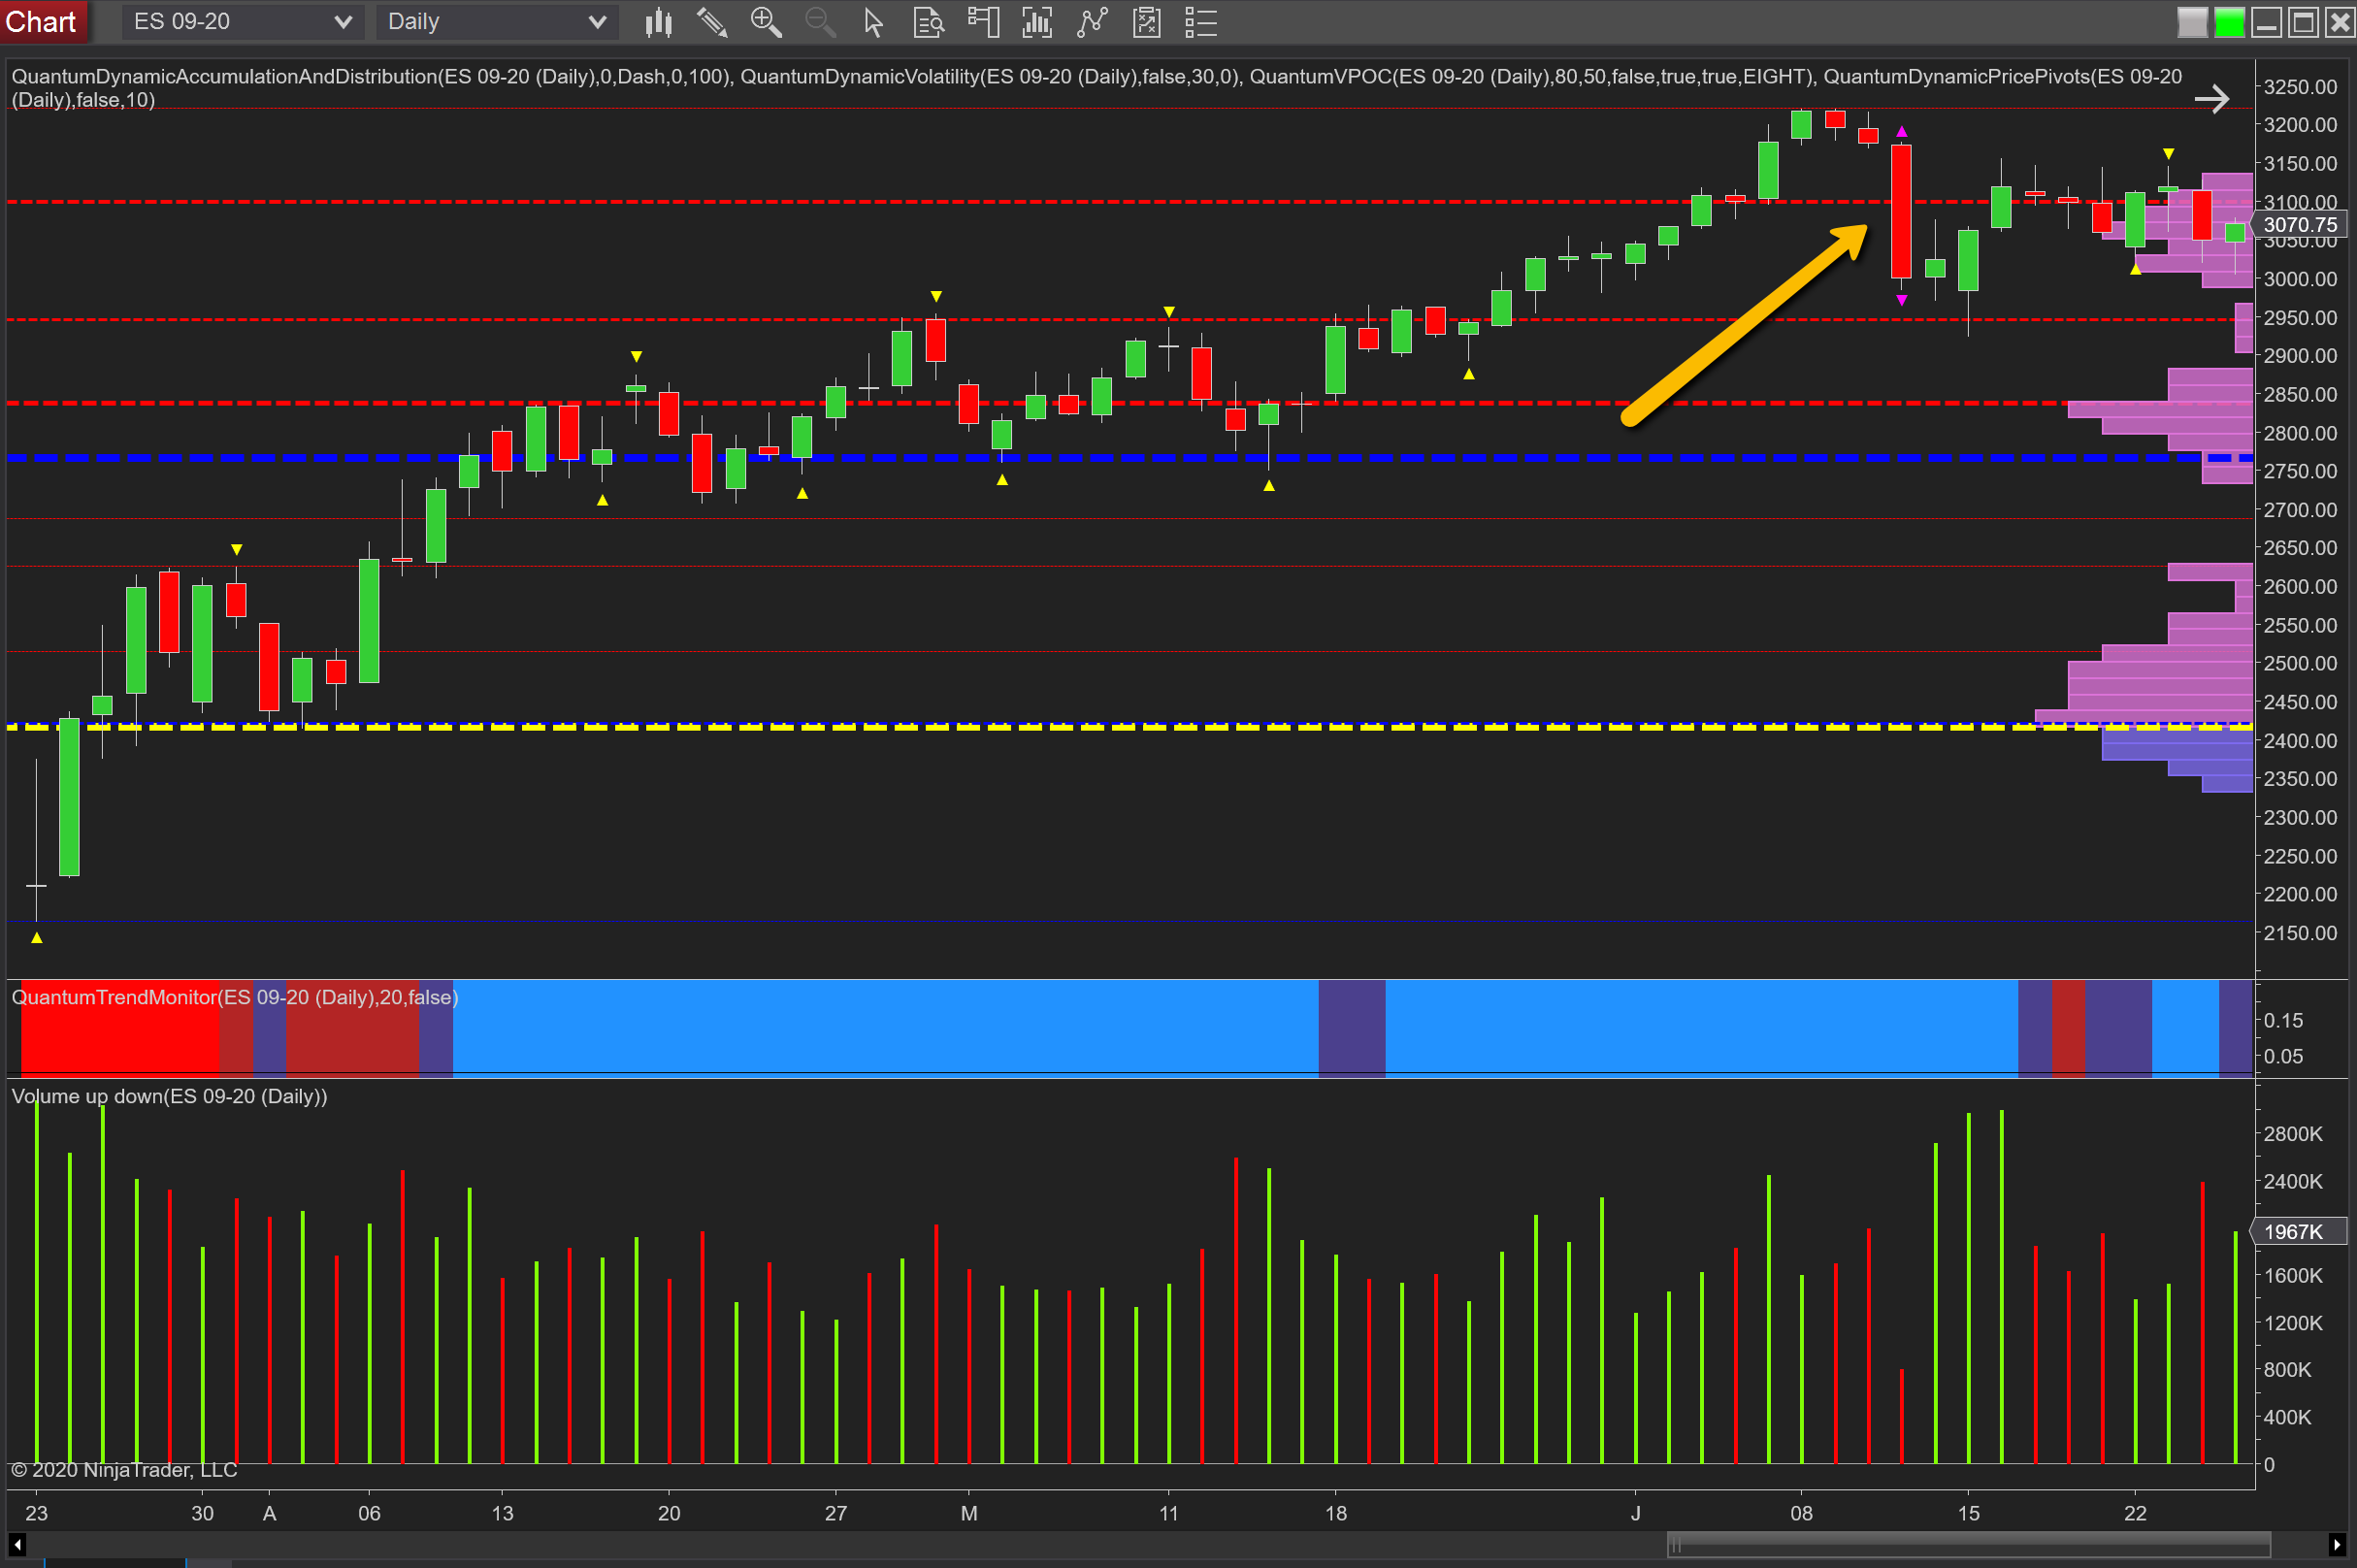Click the scroll right arrow at bottom
Screen dimensions: 2357x1568
pos(2337,1545)
